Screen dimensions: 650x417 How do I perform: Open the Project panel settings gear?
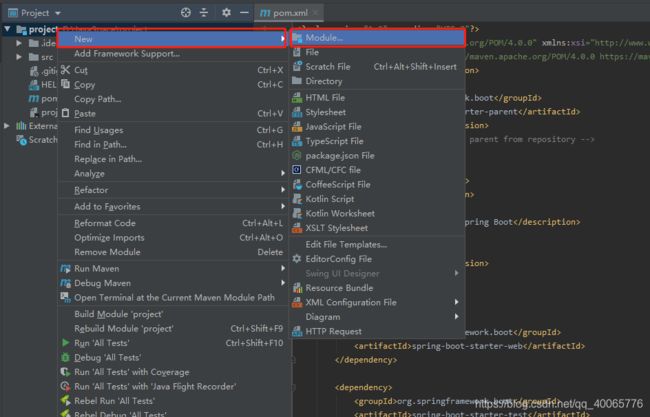[x=226, y=12]
